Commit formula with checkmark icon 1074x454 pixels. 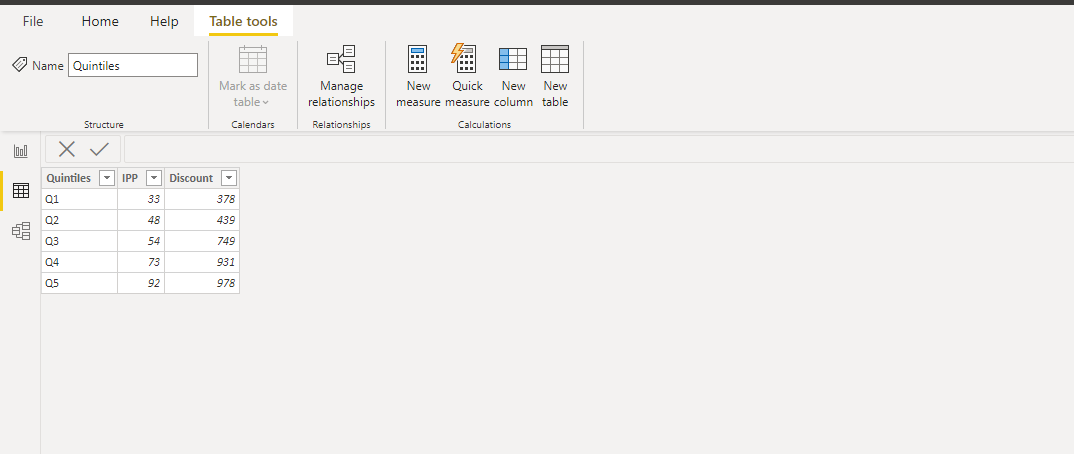click(99, 149)
